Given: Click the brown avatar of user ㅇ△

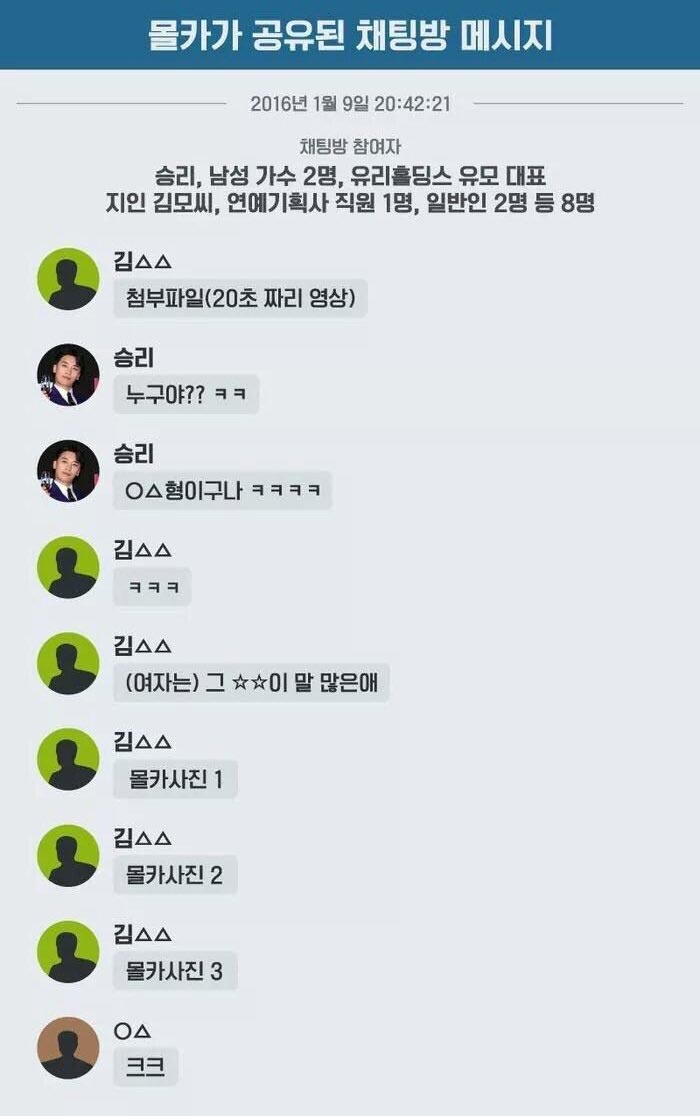Looking at the screenshot, I should pos(68,1048).
